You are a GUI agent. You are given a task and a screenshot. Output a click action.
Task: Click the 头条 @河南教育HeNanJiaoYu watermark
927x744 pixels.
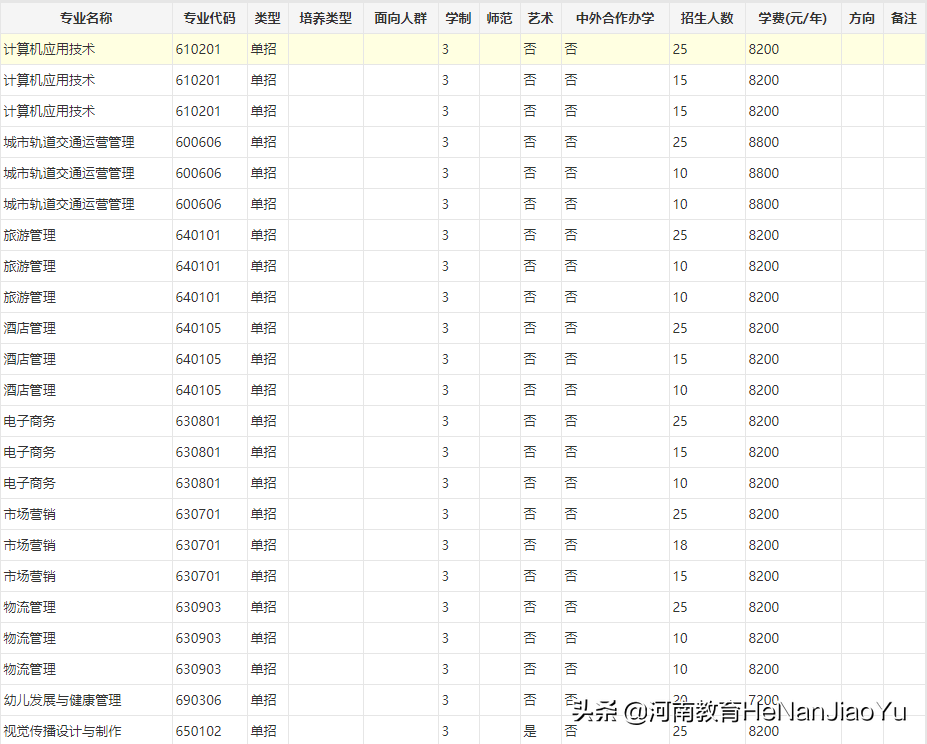point(740,712)
